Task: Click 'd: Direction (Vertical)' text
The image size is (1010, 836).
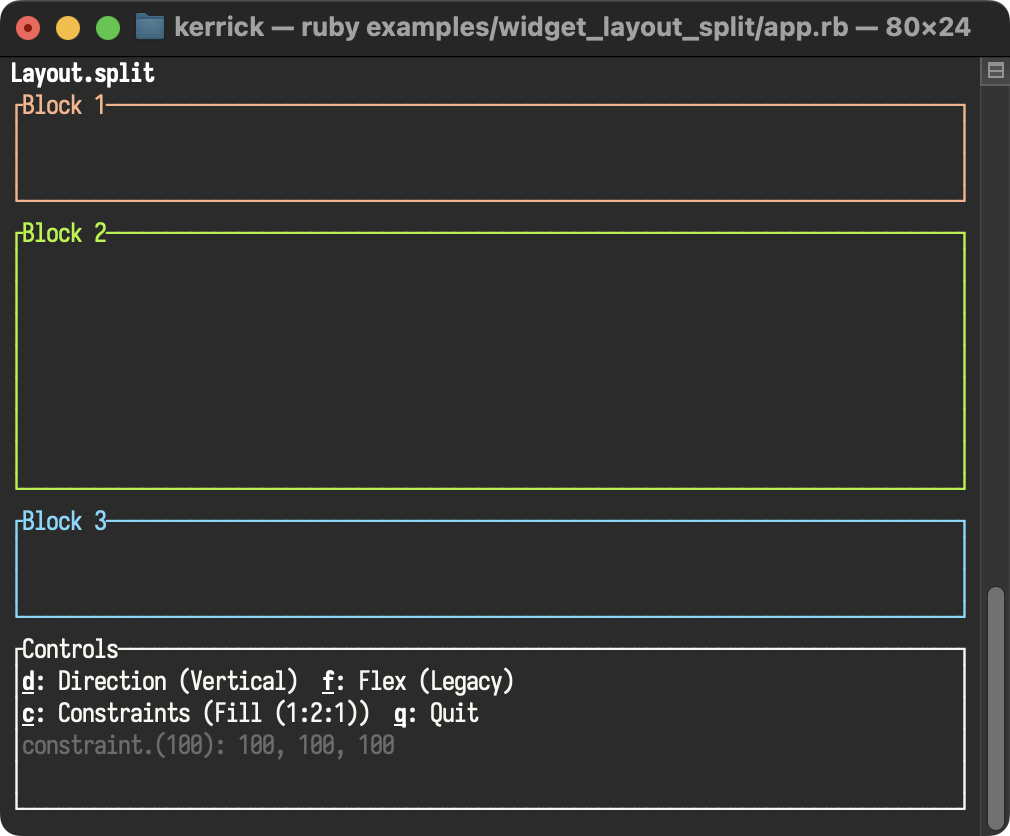Action: pos(160,681)
